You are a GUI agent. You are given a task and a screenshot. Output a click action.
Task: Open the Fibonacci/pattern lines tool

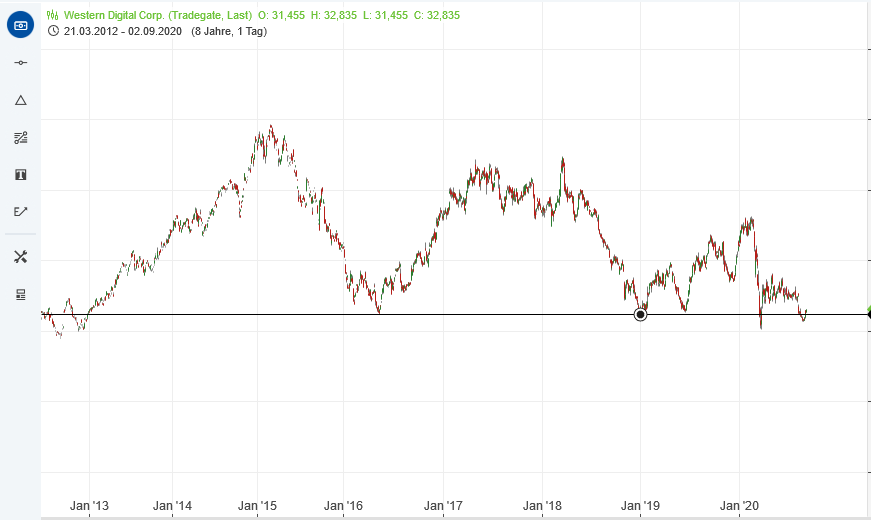tap(21, 138)
